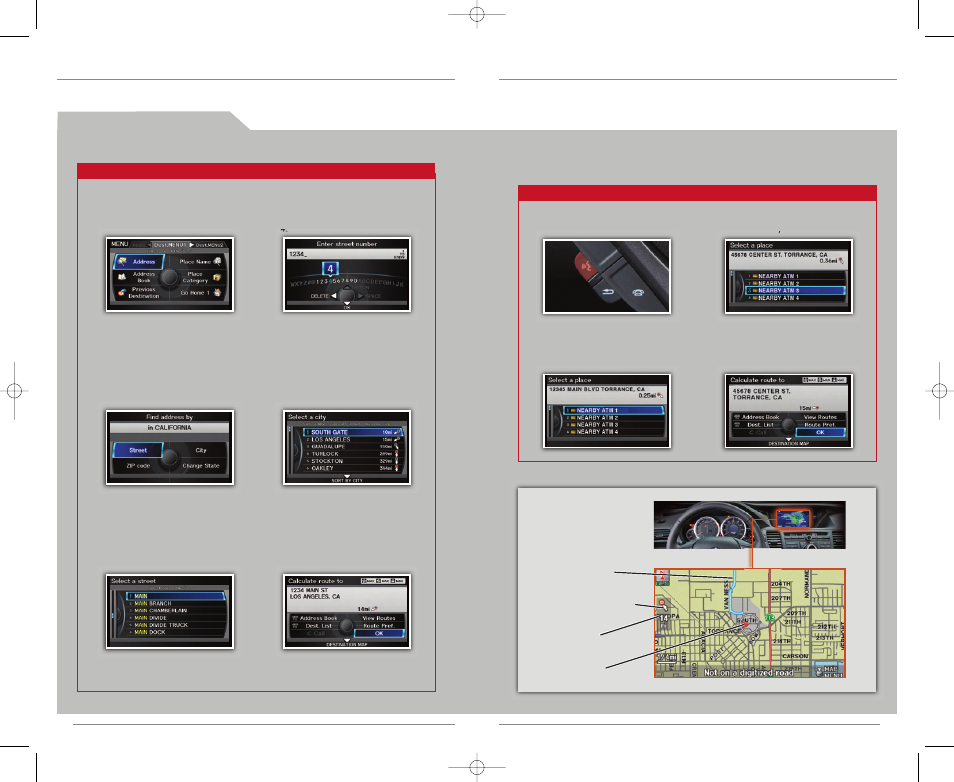This screenshot has height=782, width=954.
Task: Choose Previous Destination in the MENU screen
Action: (x=144, y=293)
